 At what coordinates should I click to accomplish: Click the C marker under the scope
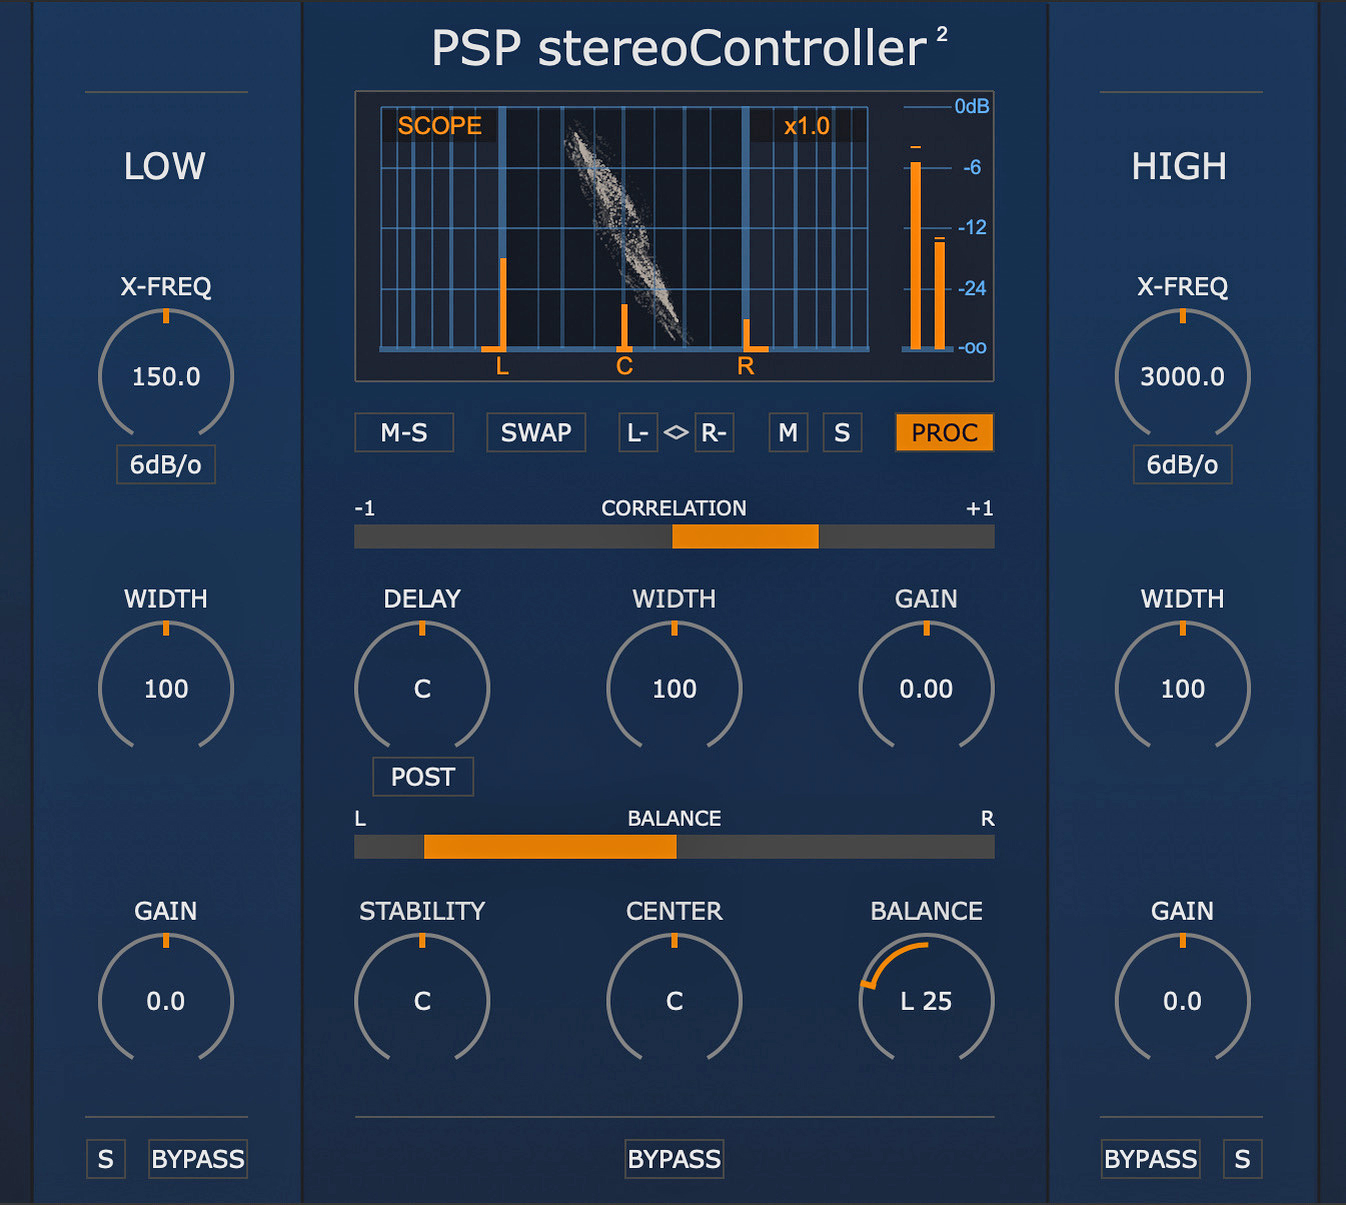pos(624,366)
